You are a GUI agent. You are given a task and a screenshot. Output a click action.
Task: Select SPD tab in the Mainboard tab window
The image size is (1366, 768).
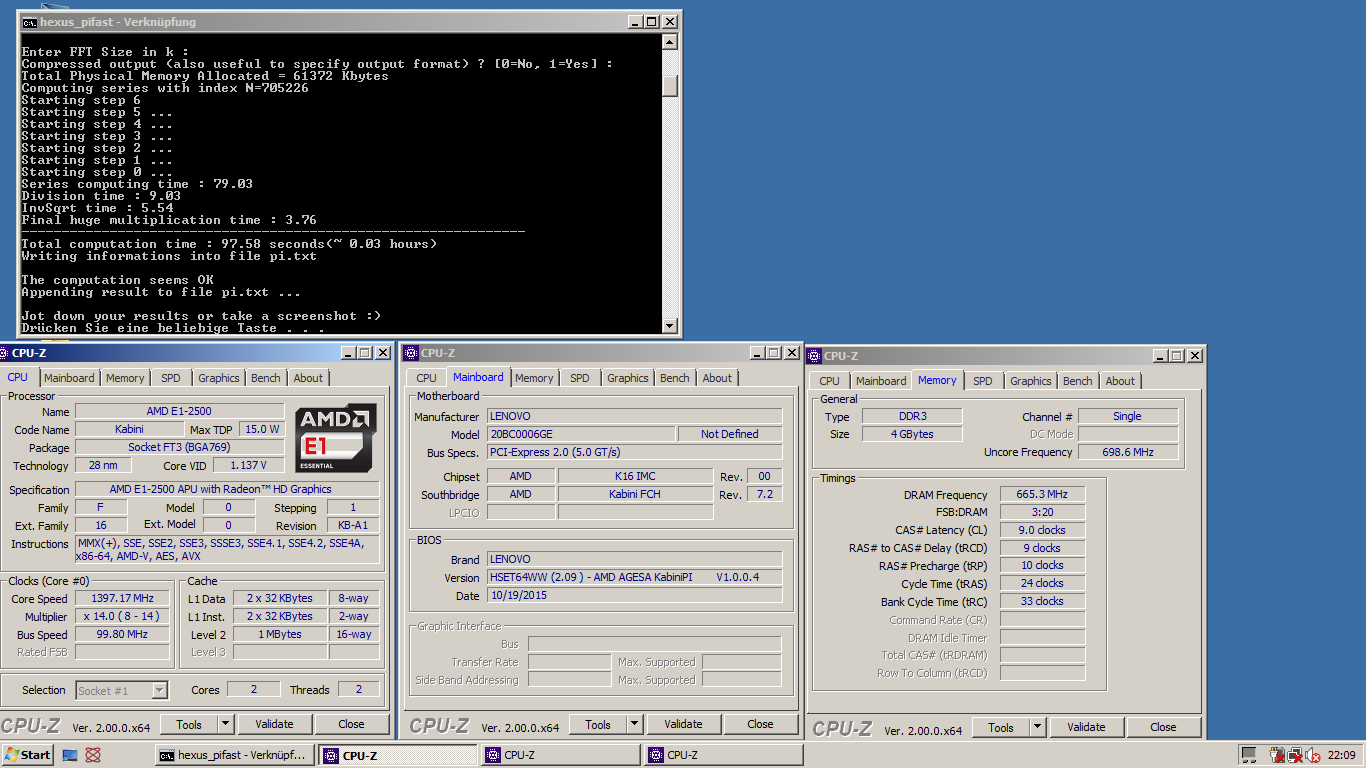tap(580, 378)
